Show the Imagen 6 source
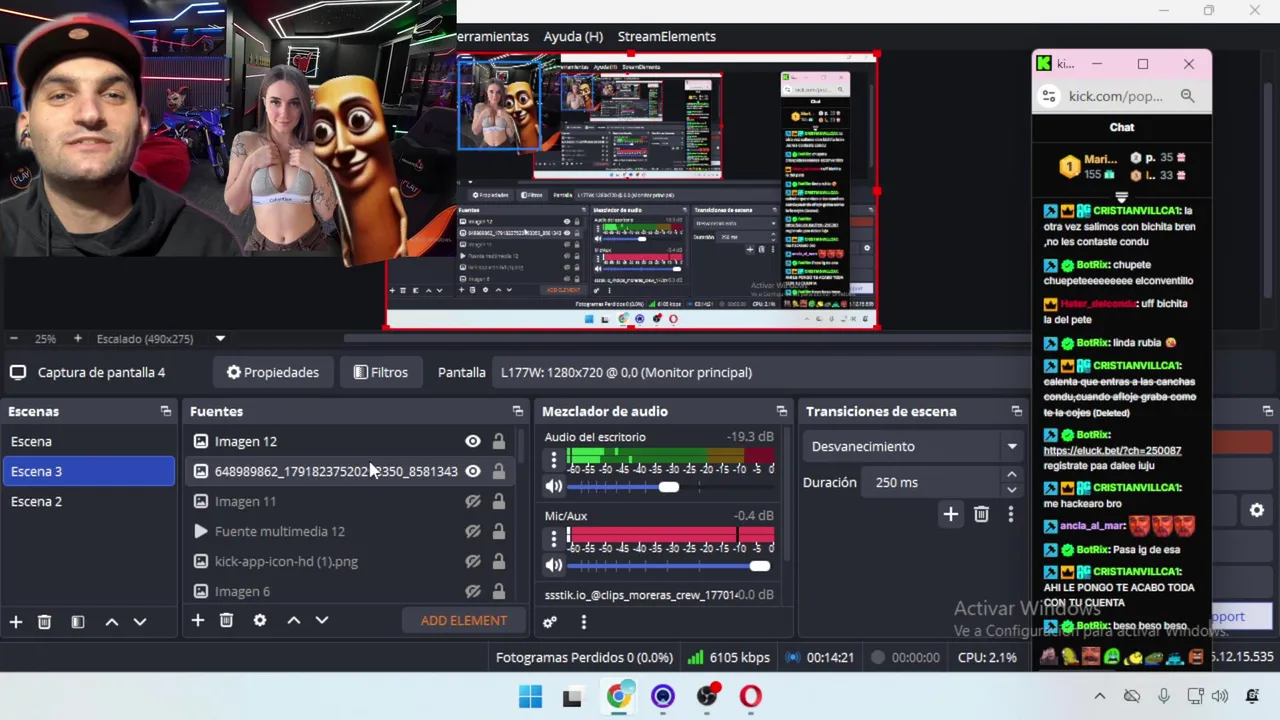 [x=473, y=591]
